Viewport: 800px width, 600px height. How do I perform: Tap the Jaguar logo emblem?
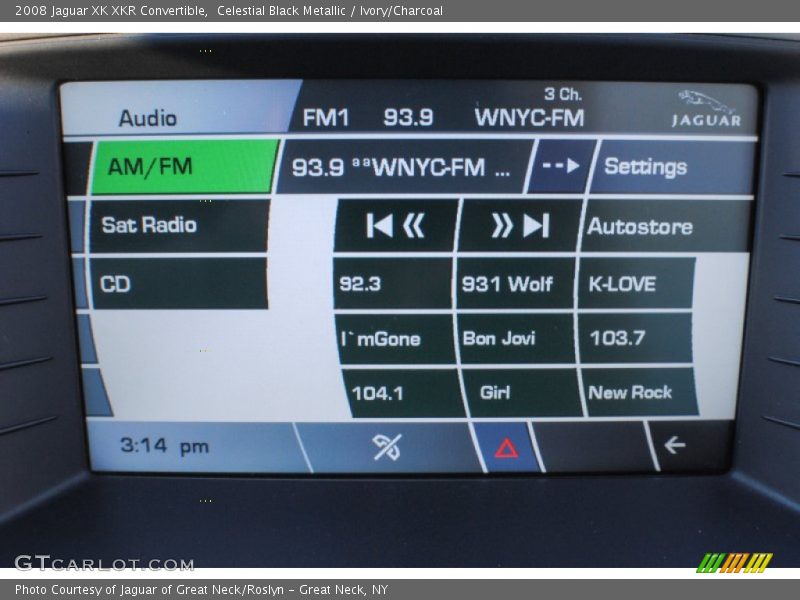pos(706,108)
